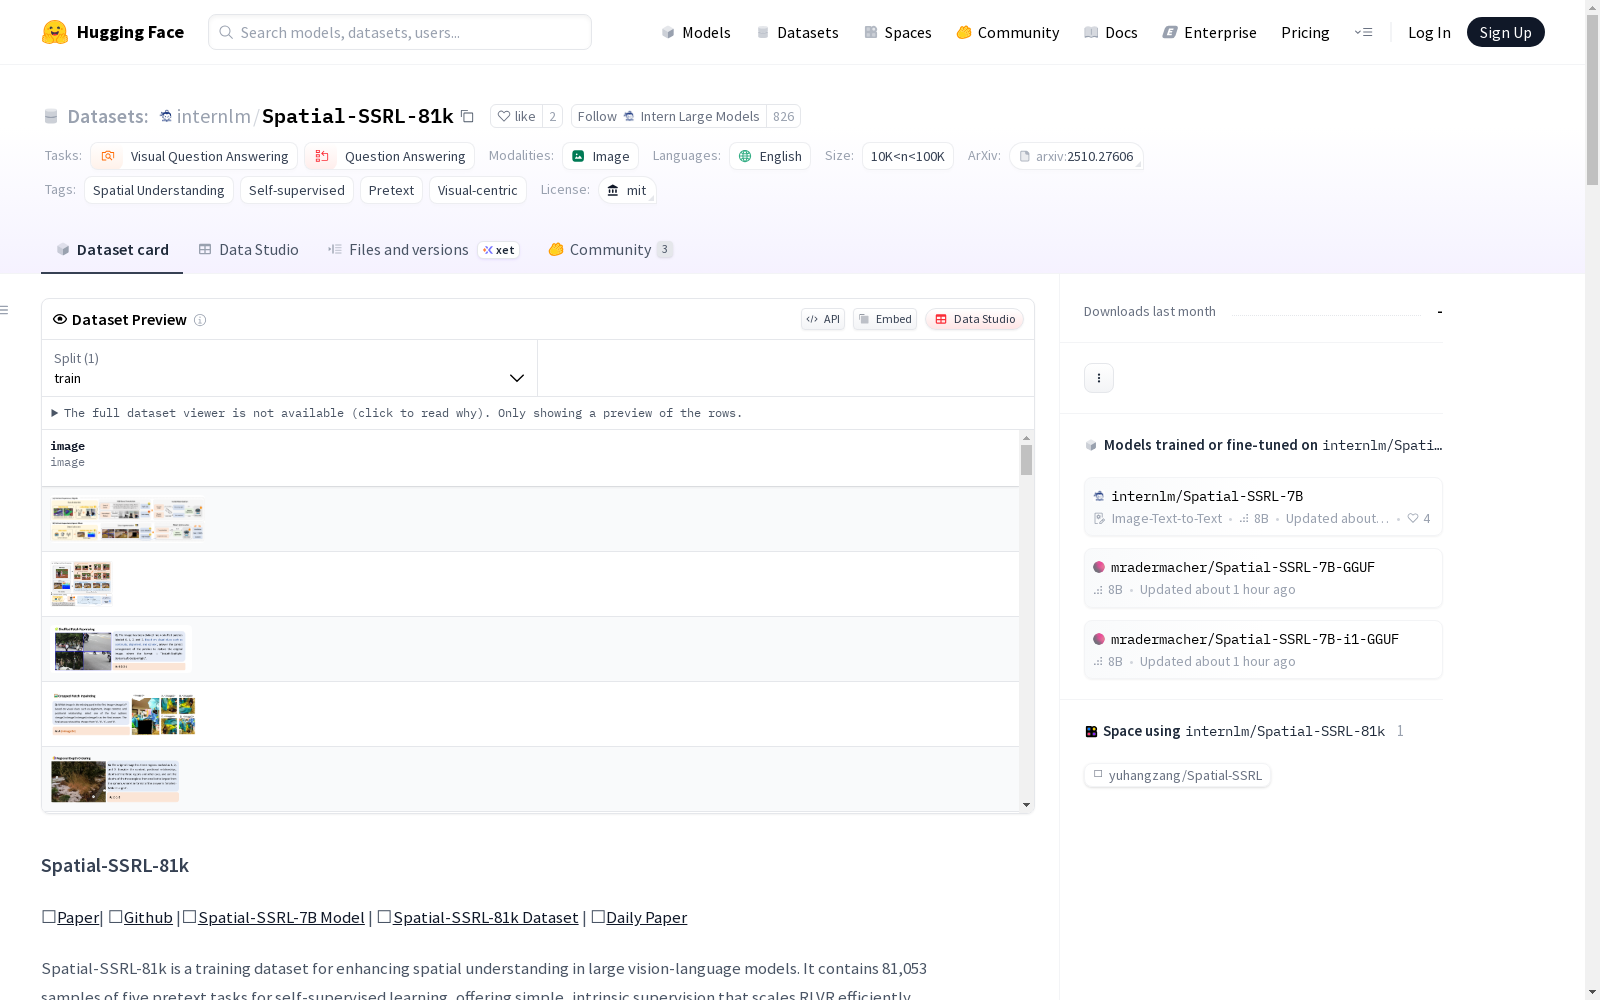Image resolution: width=1600 pixels, height=1000 pixels.
Task: Switch to the Community tab with 3 discussions
Action: pos(610,250)
